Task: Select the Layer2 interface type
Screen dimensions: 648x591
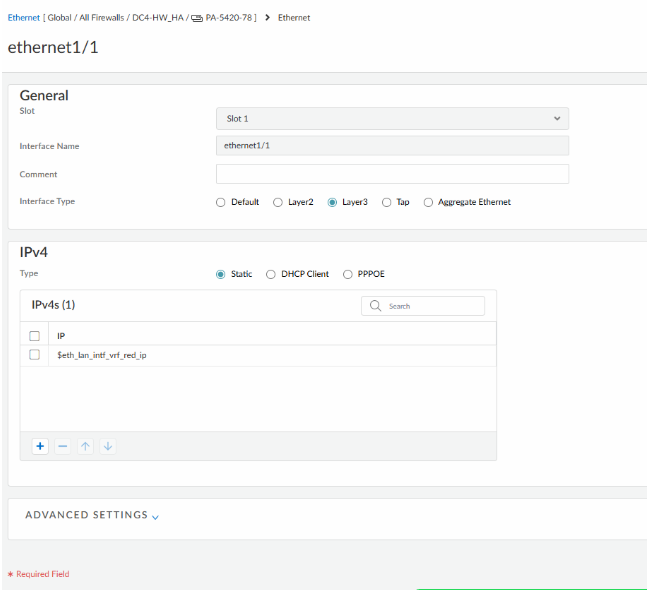Action: pyautogui.click(x=278, y=202)
